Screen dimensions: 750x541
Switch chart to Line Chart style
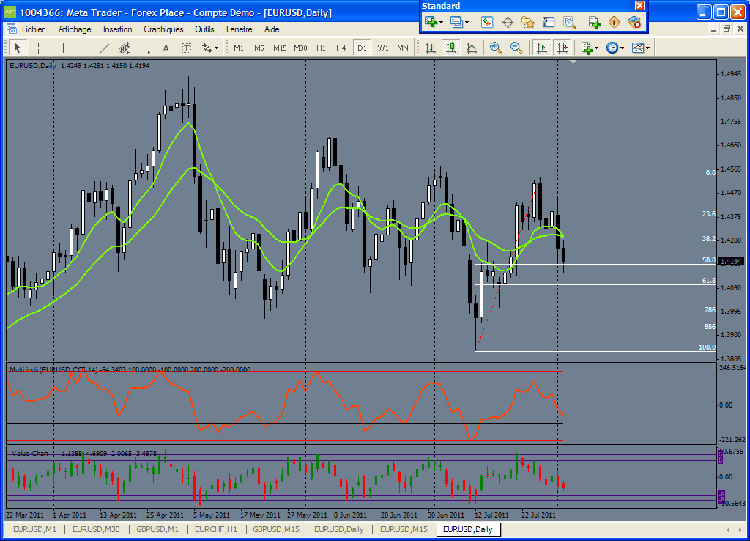472,48
